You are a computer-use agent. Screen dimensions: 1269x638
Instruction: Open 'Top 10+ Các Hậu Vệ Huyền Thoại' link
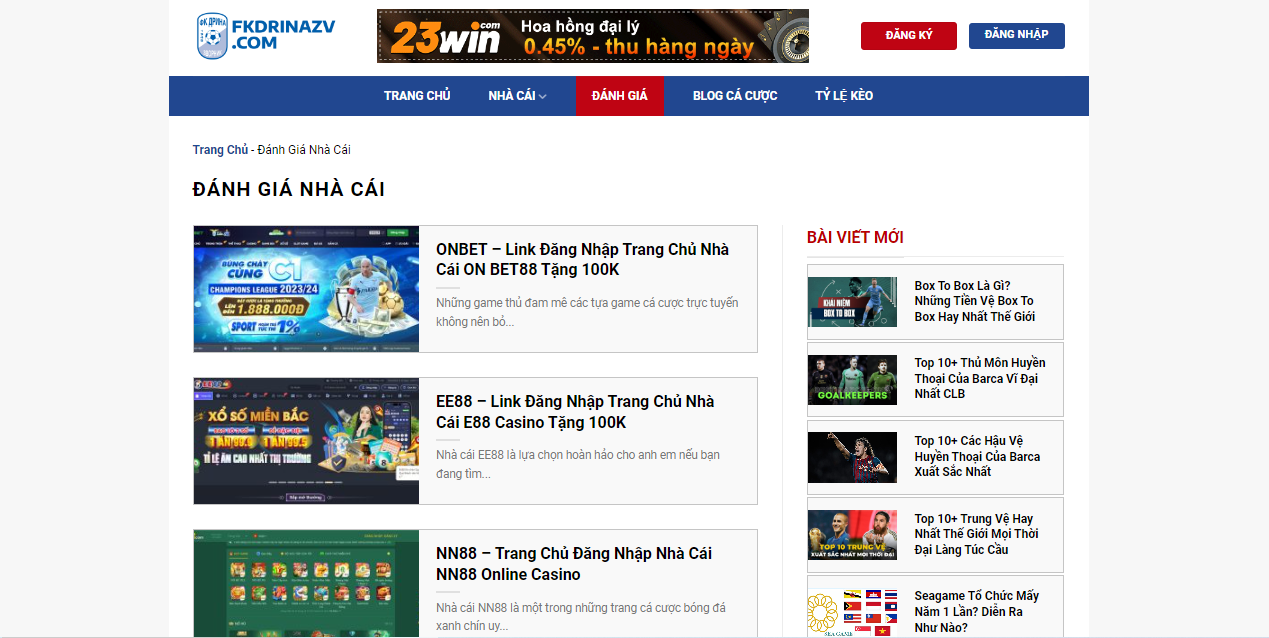tap(977, 456)
